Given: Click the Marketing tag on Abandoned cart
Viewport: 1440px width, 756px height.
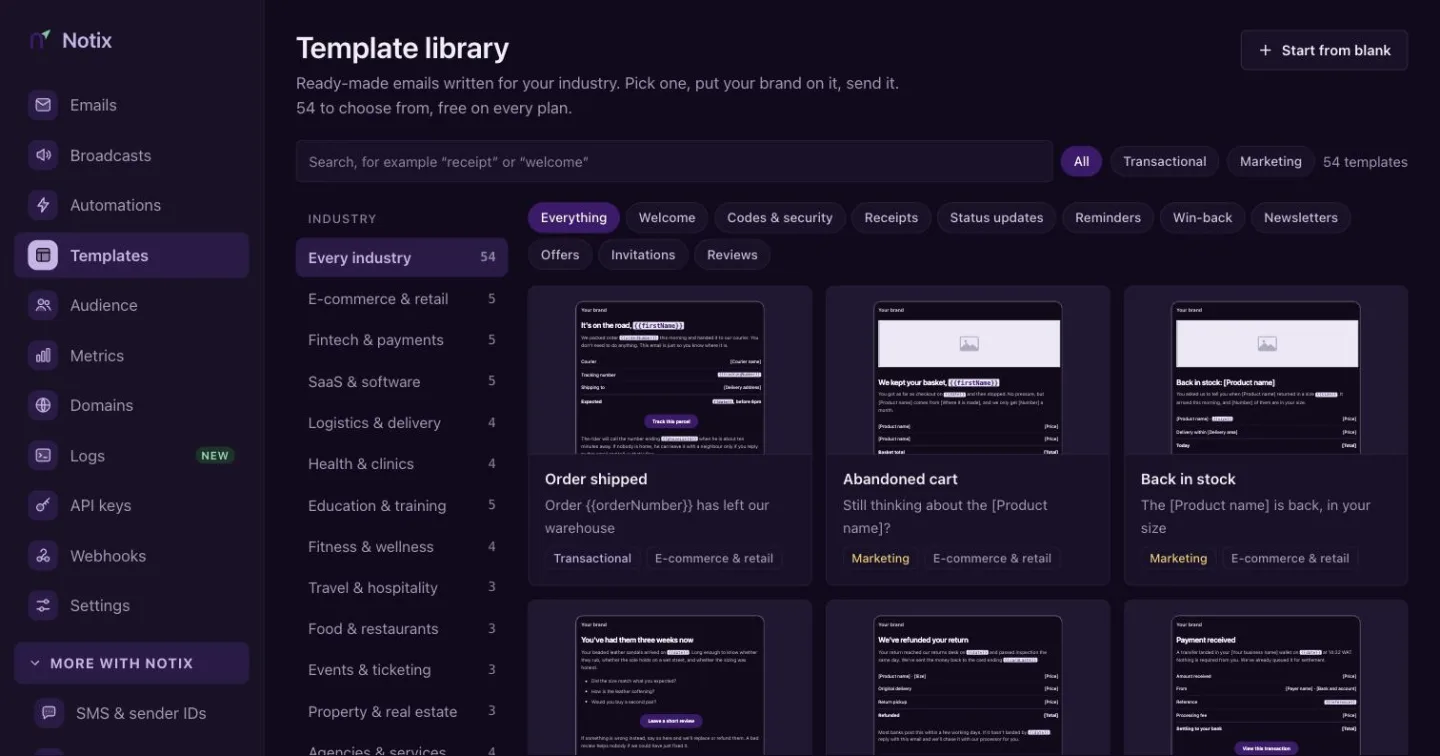Looking at the screenshot, I should point(880,558).
